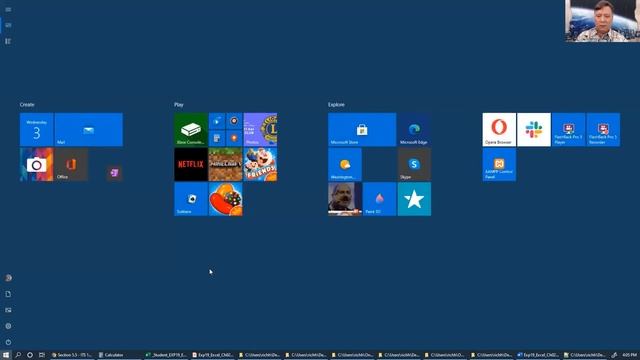The image size is (640, 360).
Task: Launch the Solitaire tile
Action: 191,199
